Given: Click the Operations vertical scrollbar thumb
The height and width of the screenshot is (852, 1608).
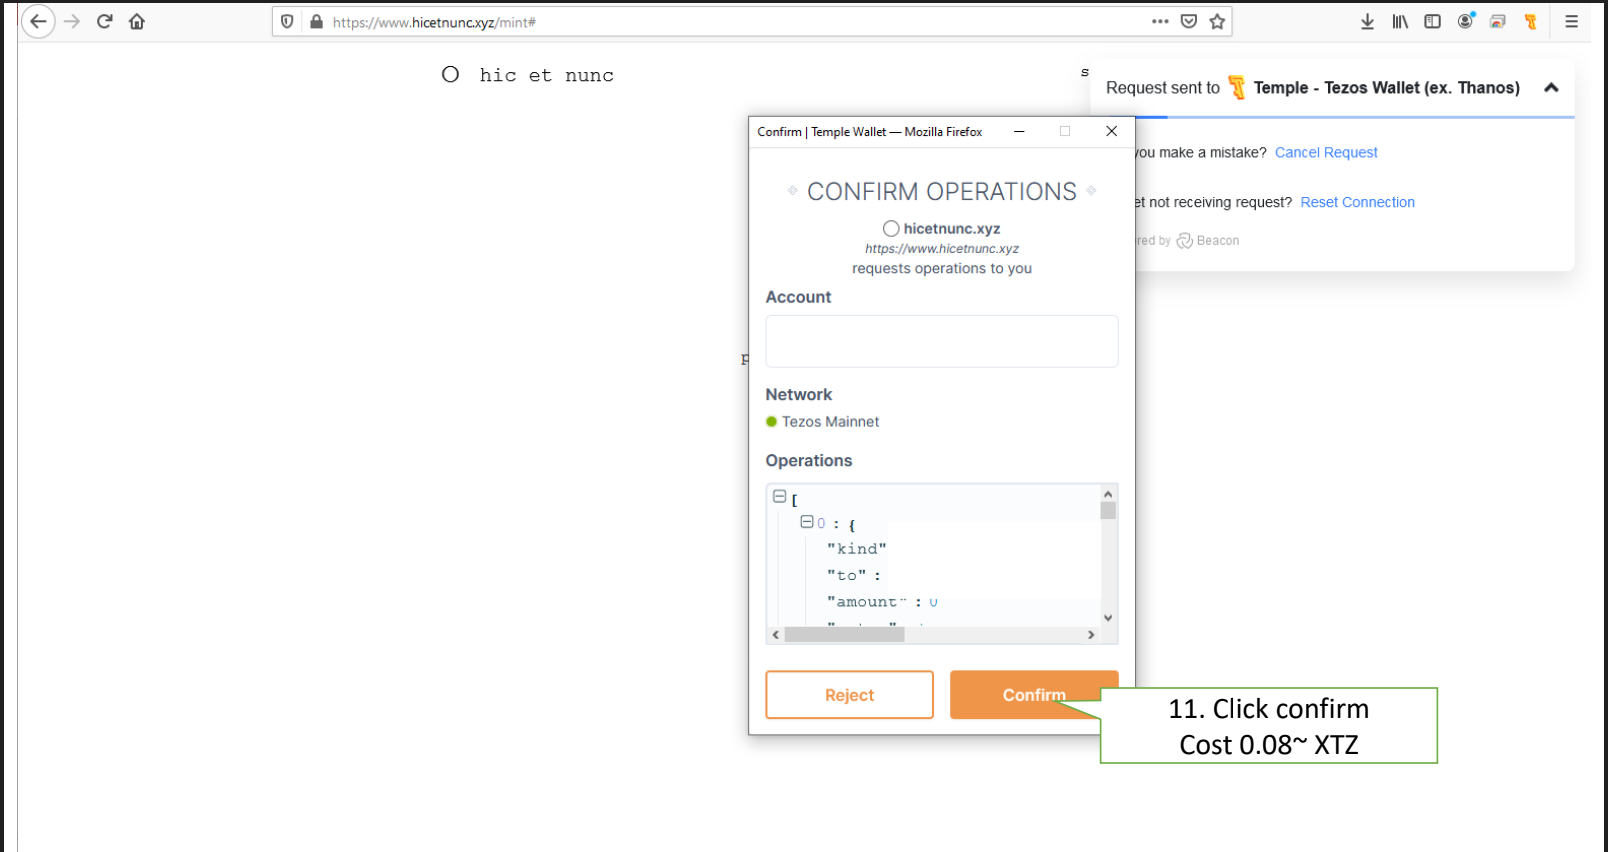Looking at the screenshot, I should [x=1108, y=511].
